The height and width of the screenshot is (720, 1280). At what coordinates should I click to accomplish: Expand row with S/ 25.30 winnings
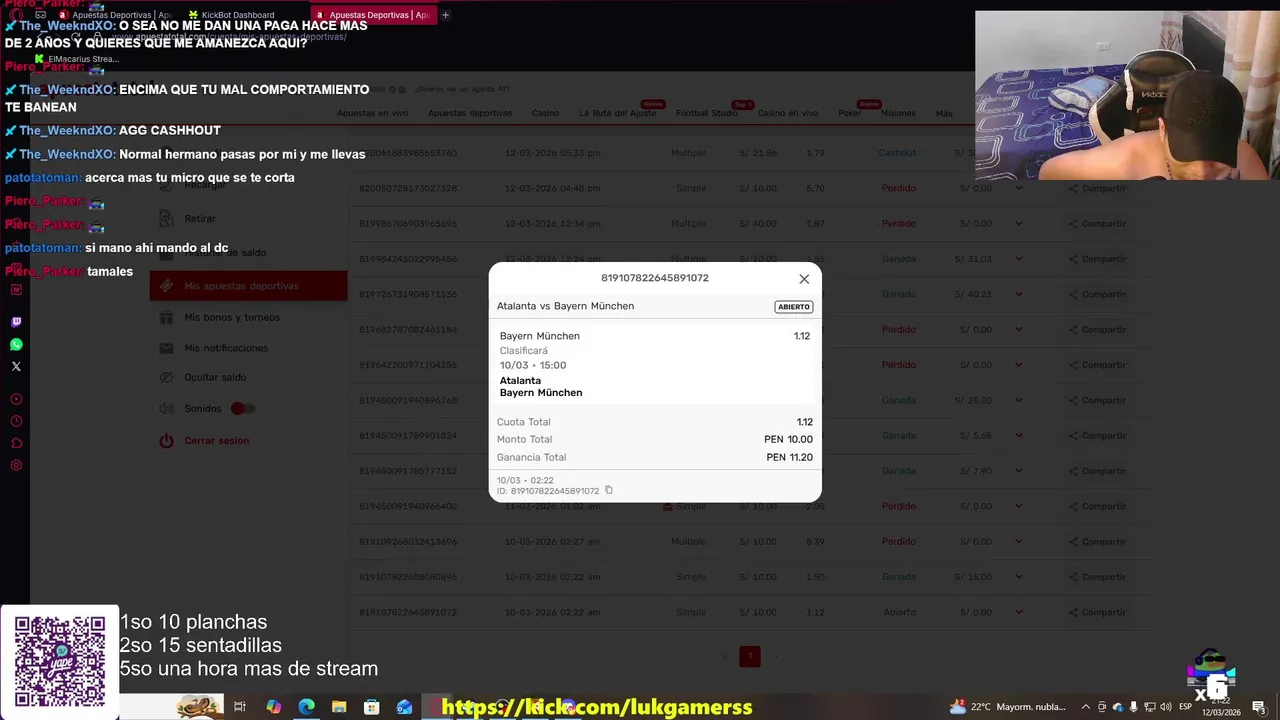coord(1019,400)
